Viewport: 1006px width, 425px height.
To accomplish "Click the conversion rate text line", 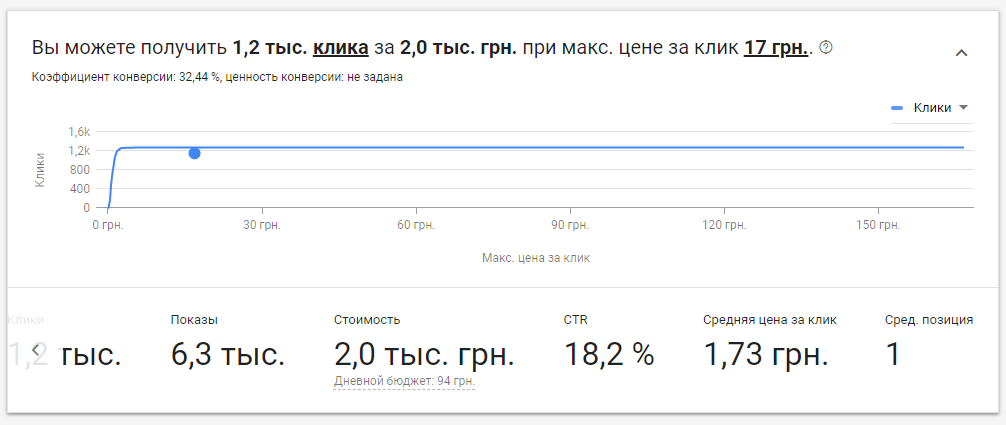I will 217,77.
